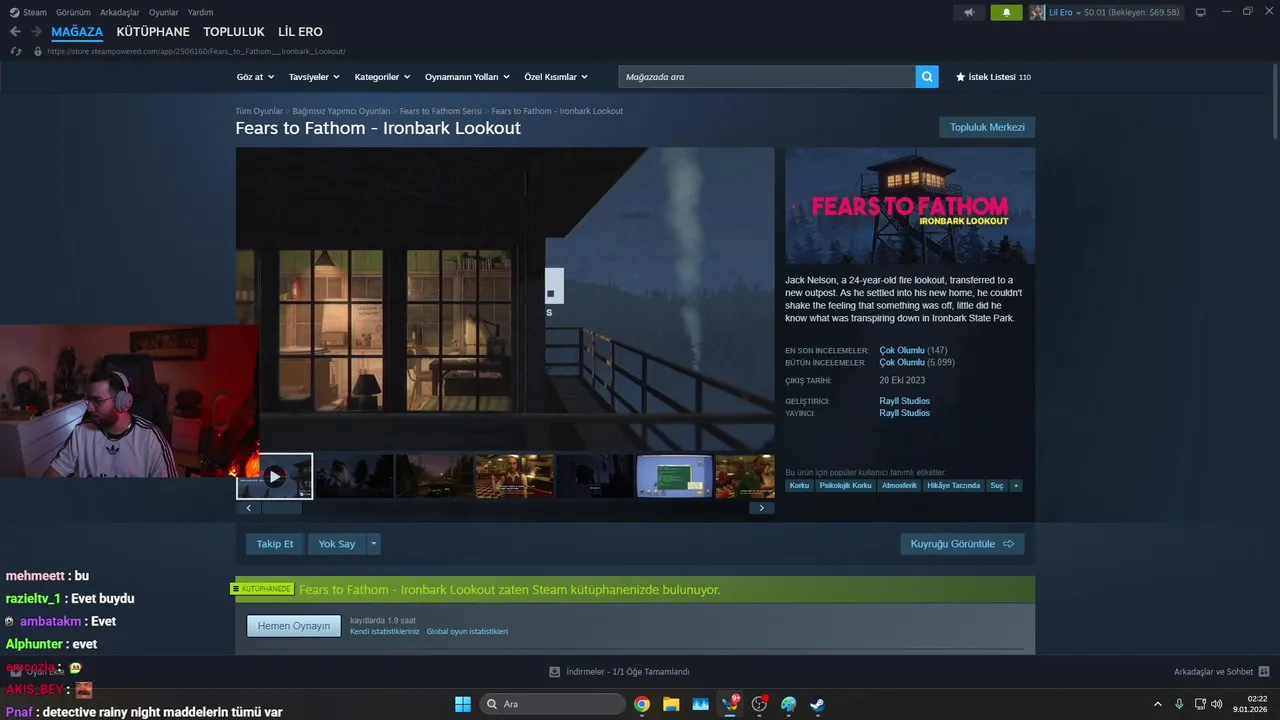1280x720 pixels.
Task: Click Fears to Fathom Serisi breadcrumb
Action: point(441,111)
